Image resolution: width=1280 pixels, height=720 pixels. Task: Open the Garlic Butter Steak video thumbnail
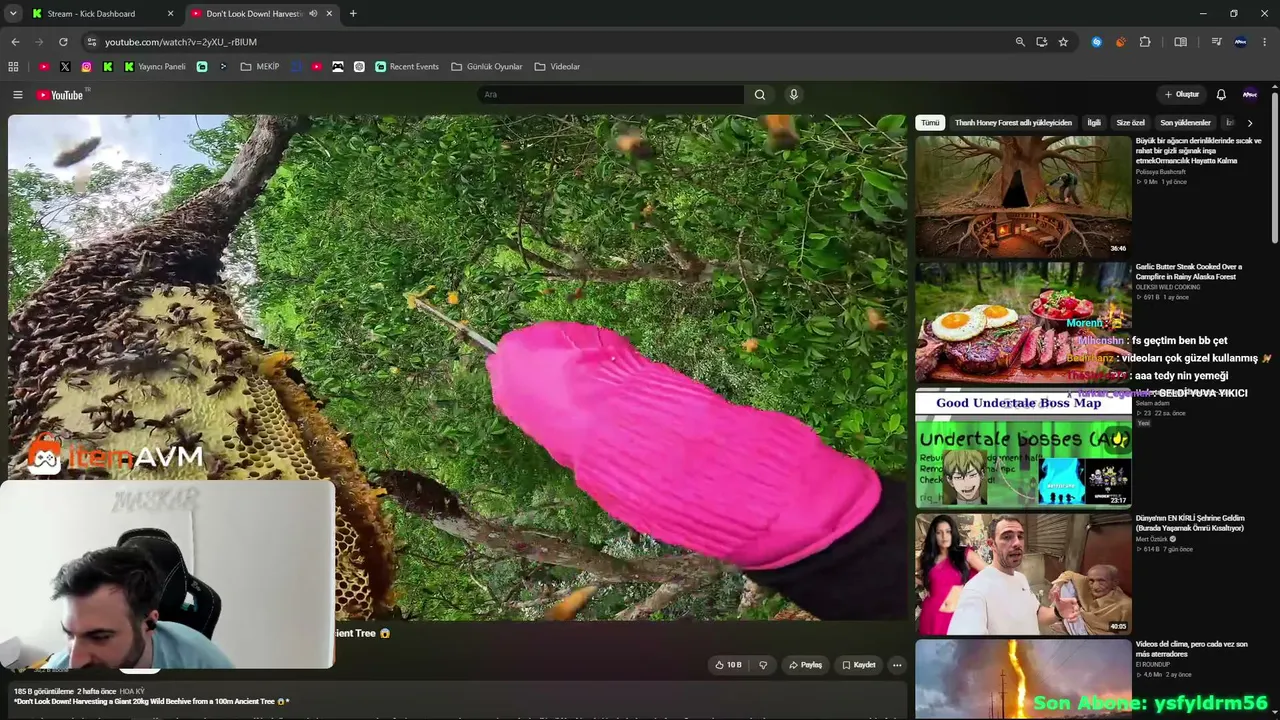pos(1023,322)
